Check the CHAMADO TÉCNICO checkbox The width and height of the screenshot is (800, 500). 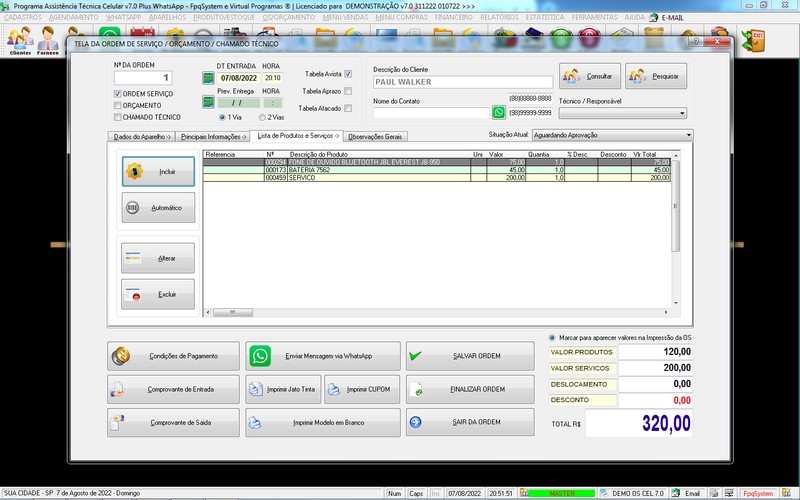click(x=118, y=117)
